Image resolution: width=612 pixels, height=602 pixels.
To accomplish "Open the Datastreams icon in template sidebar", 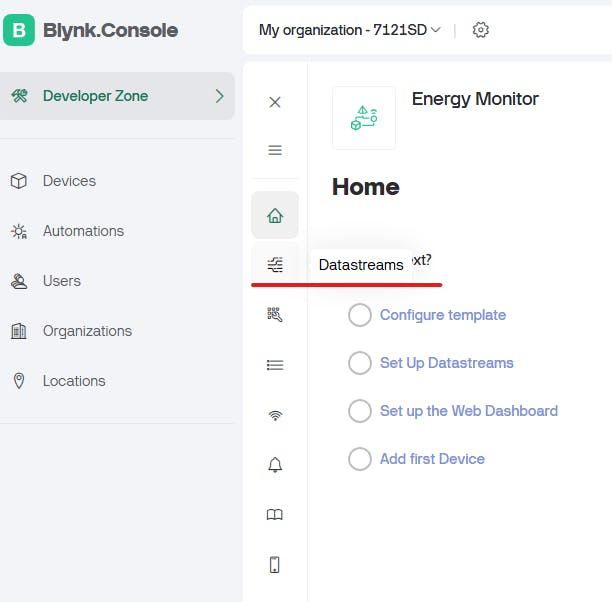I will (275, 265).
